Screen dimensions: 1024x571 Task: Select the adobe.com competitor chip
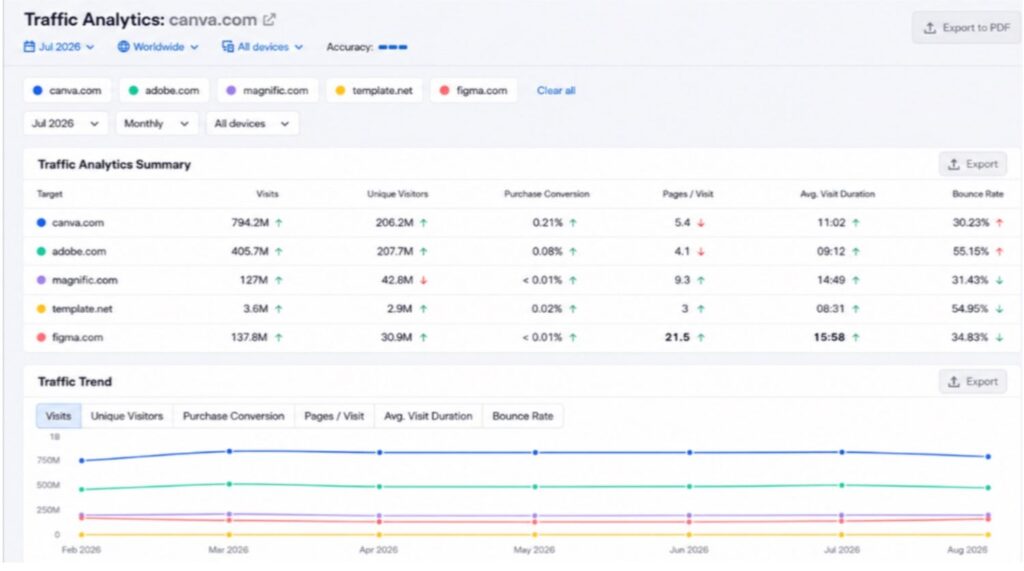[x=164, y=91]
